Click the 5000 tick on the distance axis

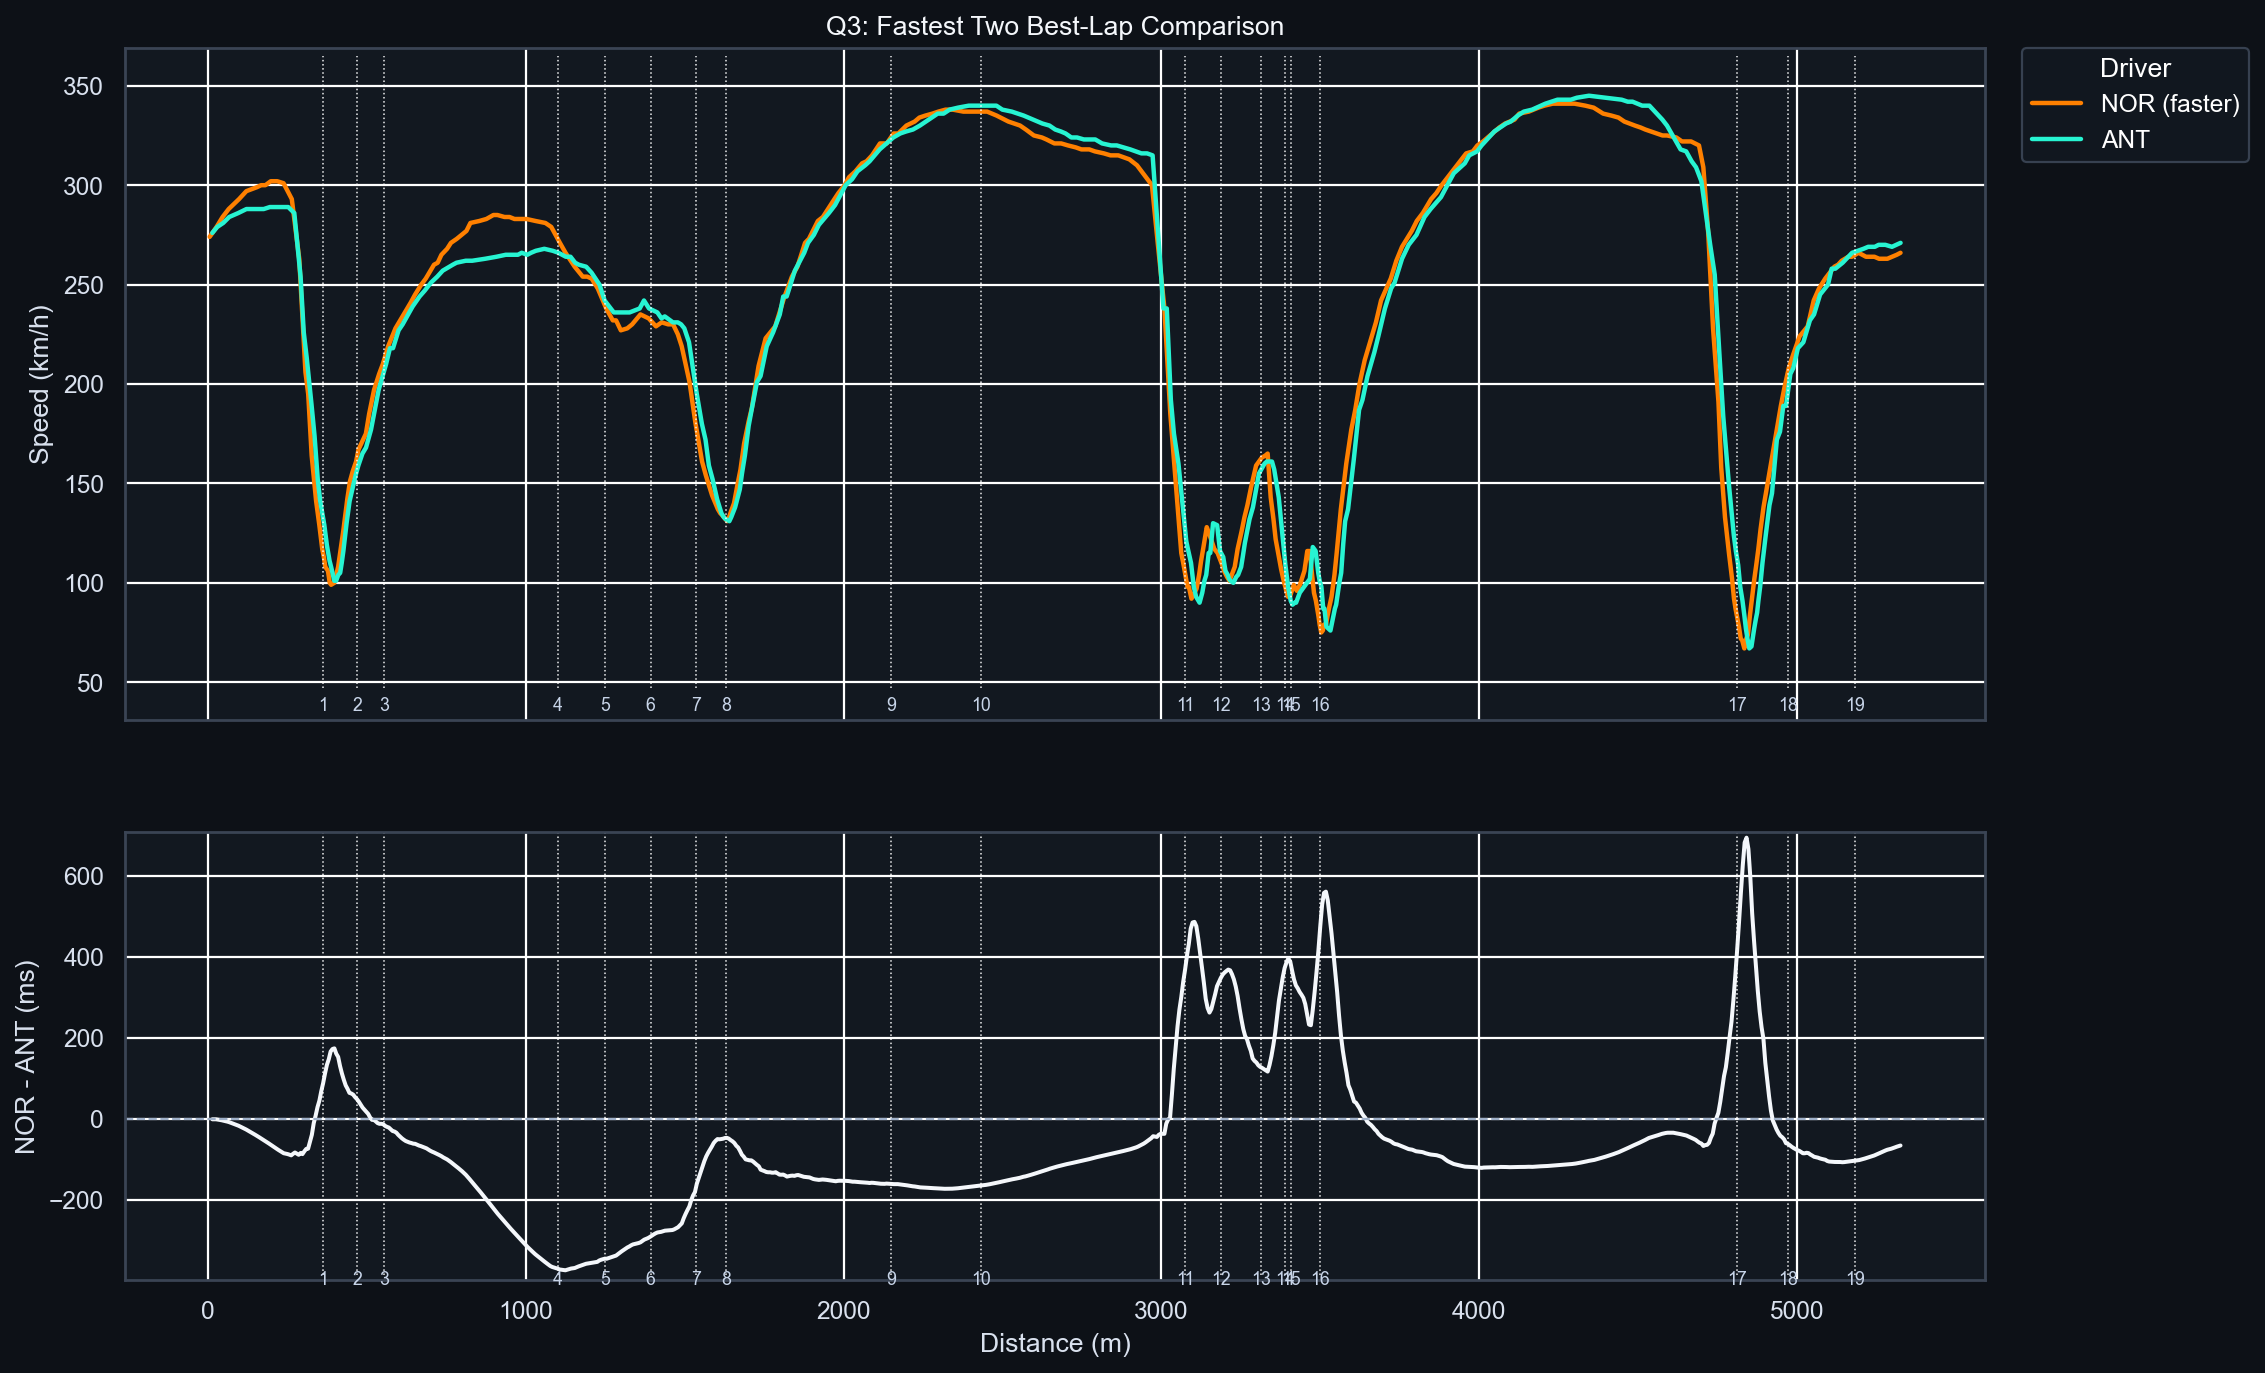[x=1797, y=1311]
